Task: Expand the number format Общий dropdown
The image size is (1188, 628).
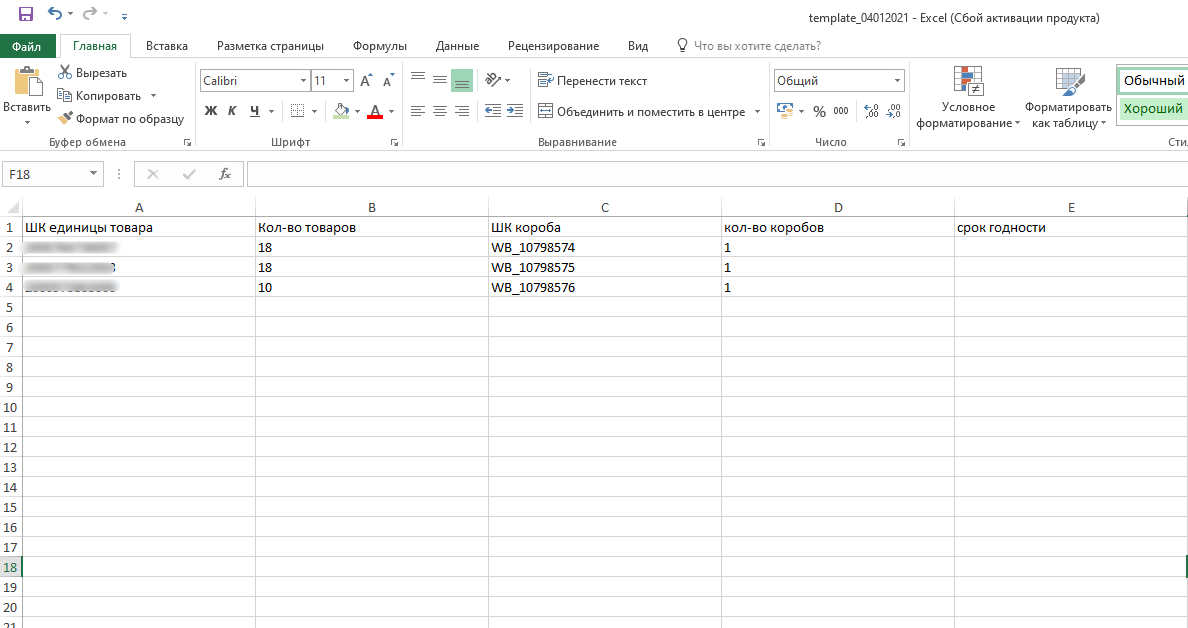Action: point(897,81)
